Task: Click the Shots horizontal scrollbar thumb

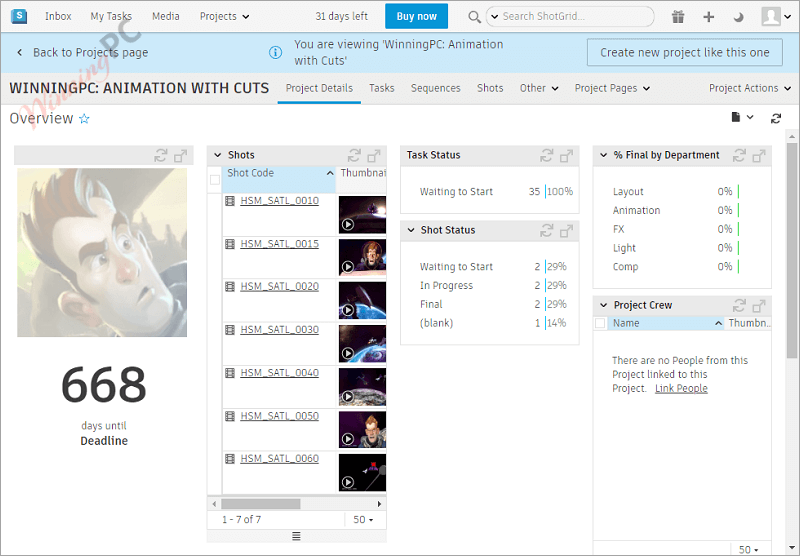Action: [261, 504]
